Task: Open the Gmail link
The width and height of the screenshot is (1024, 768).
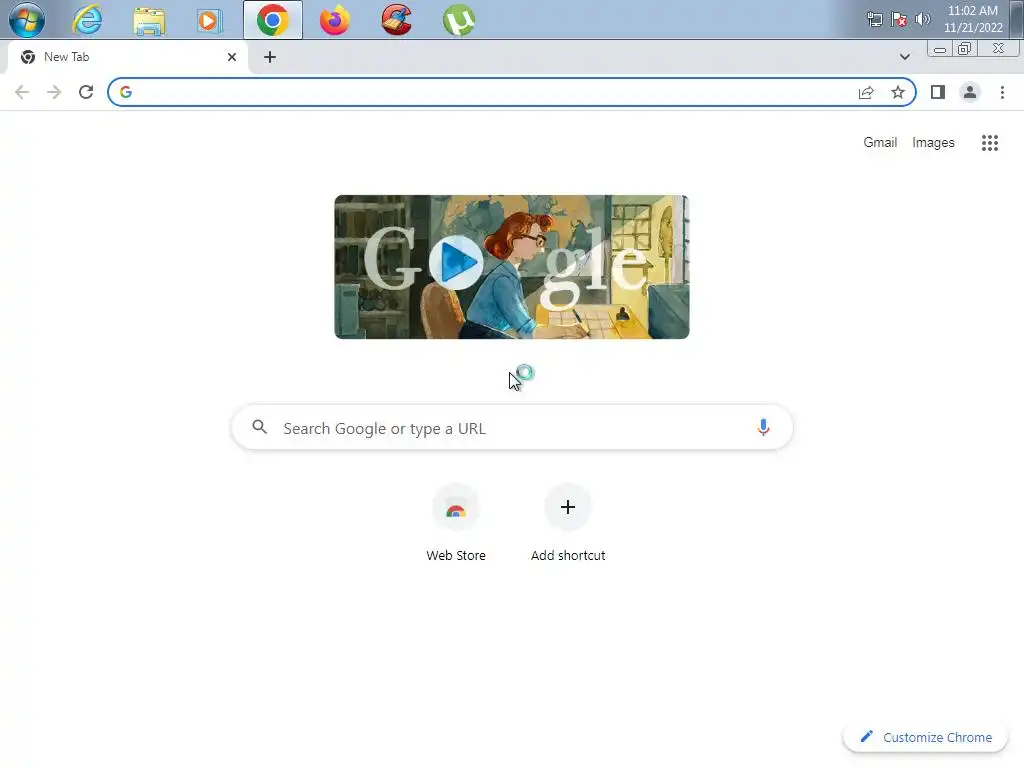Action: coord(880,142)
